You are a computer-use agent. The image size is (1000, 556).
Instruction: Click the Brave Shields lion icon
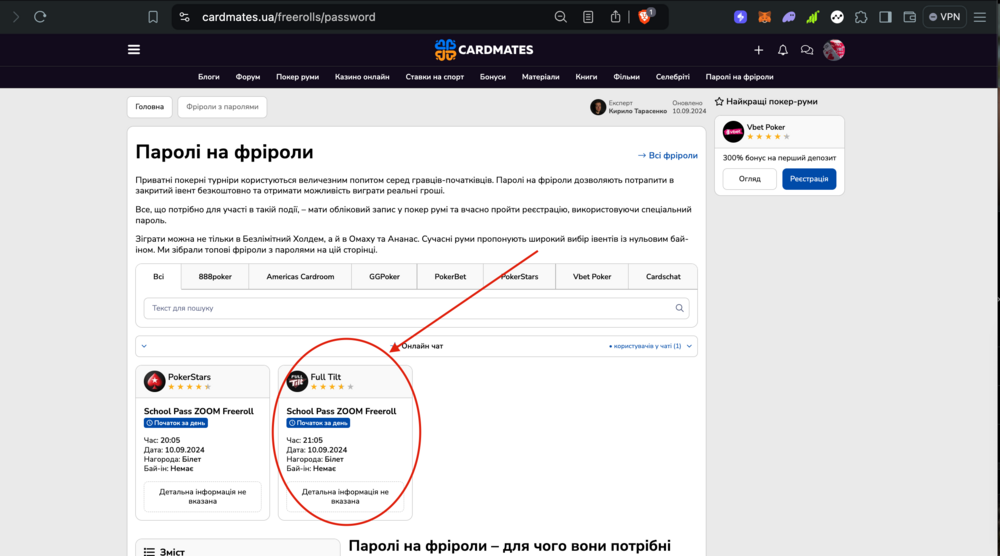(x=645, y=17)
